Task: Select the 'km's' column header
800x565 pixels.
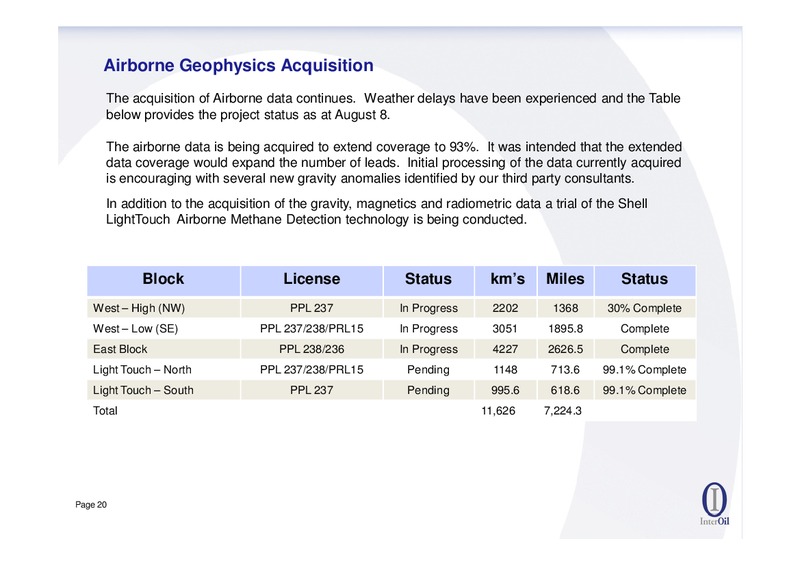Action: click(x=506, y=279)
